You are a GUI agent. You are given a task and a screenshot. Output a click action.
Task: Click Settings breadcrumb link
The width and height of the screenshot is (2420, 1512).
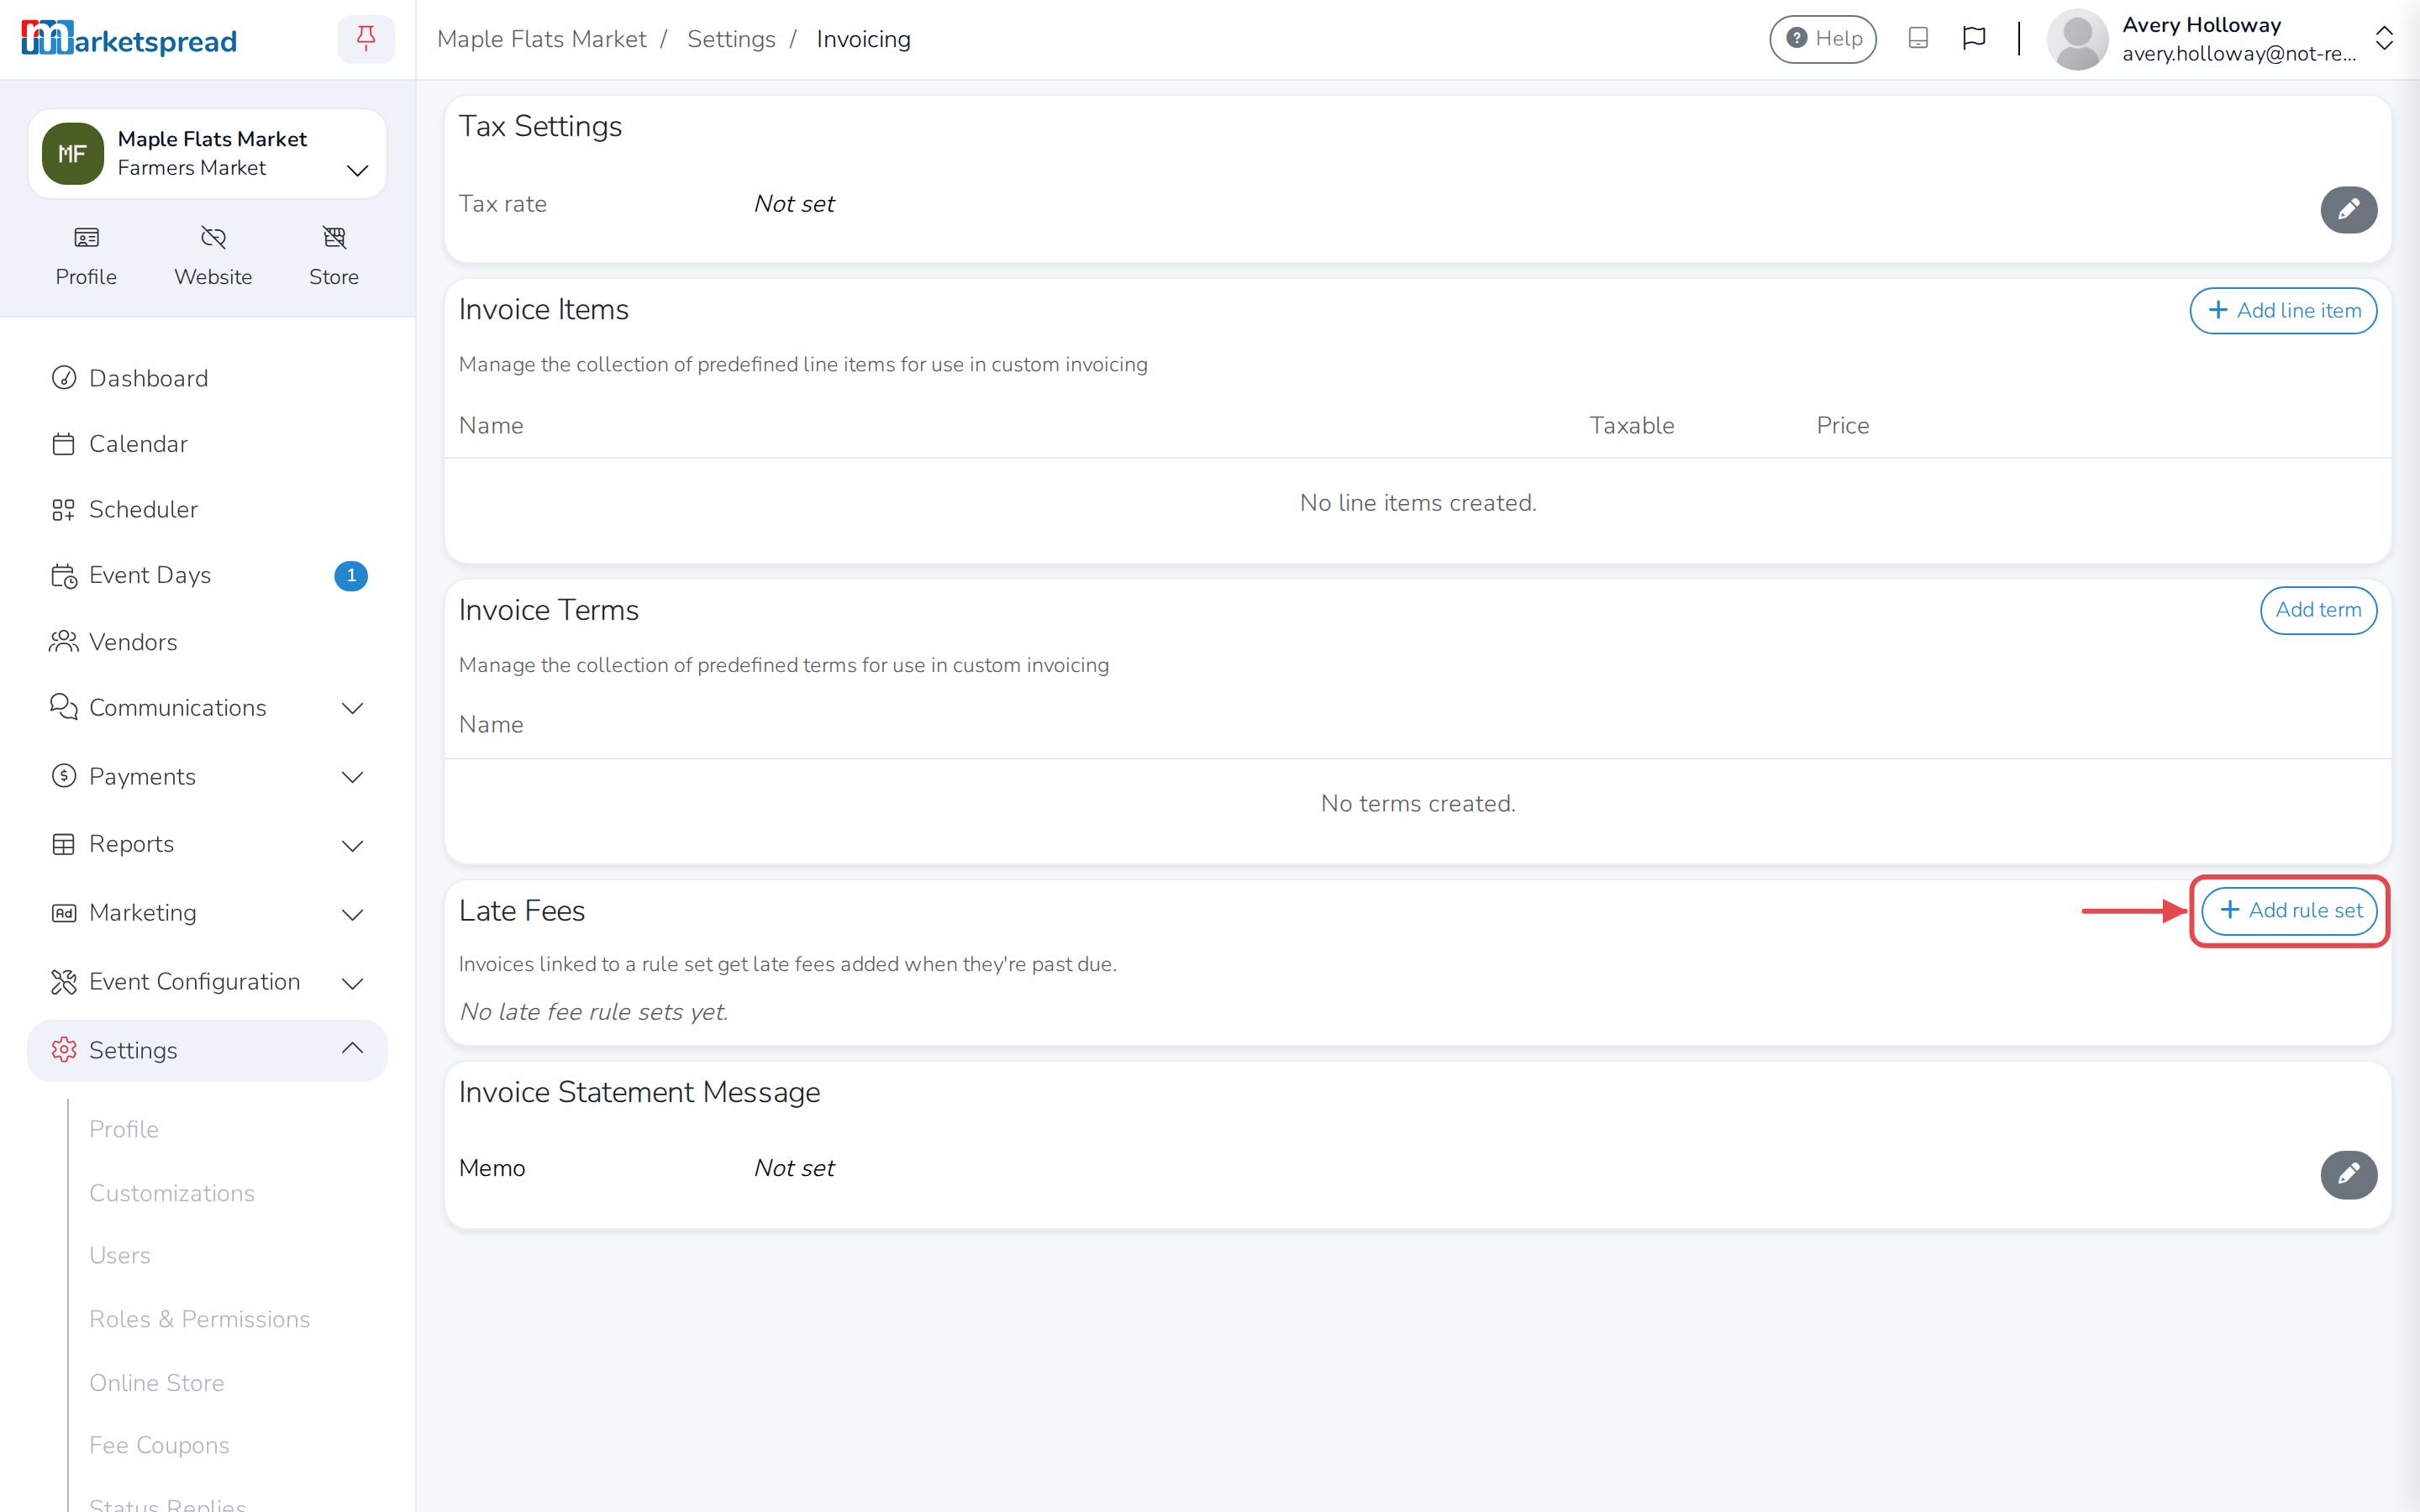pos(731,39)
